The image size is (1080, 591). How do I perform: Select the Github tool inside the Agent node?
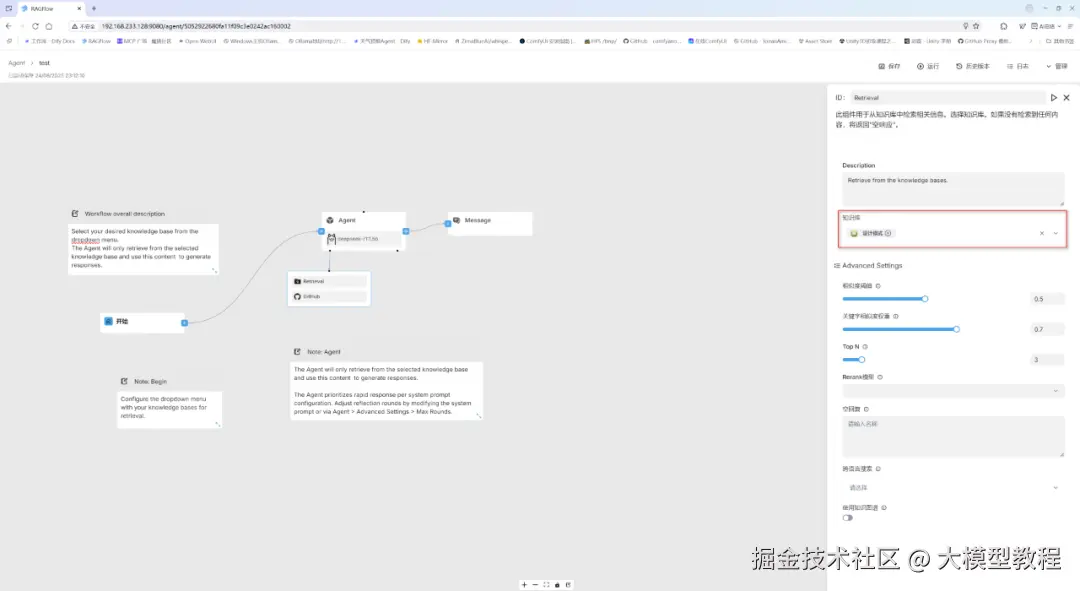(x=329, y=296)
